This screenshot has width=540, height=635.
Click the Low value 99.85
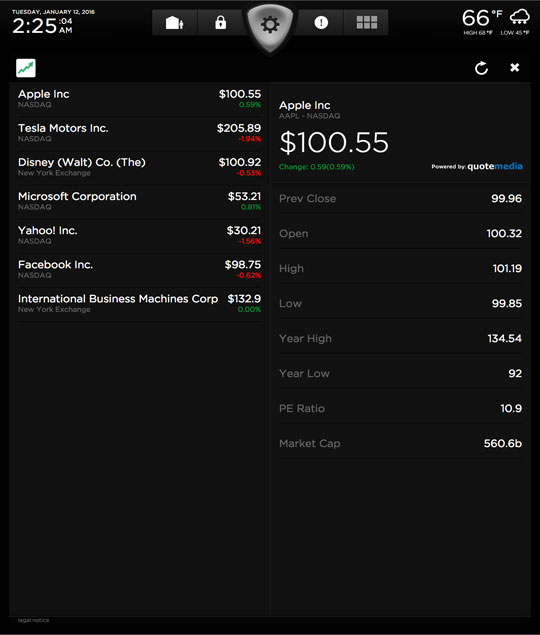(507, 303)
